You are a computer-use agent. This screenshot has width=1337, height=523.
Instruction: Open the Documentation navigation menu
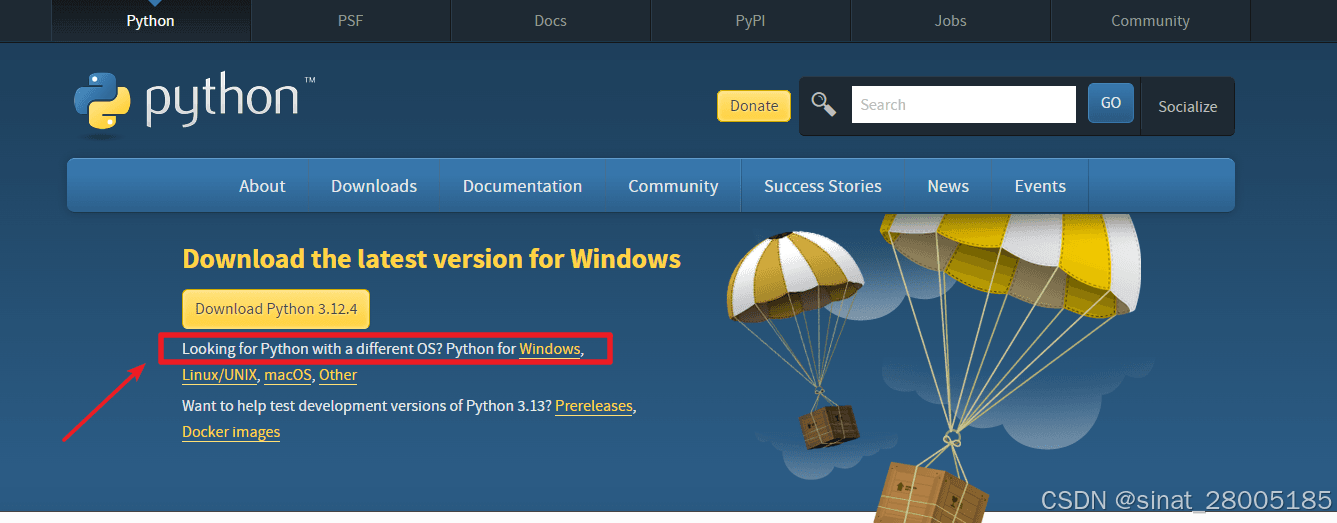522,186
